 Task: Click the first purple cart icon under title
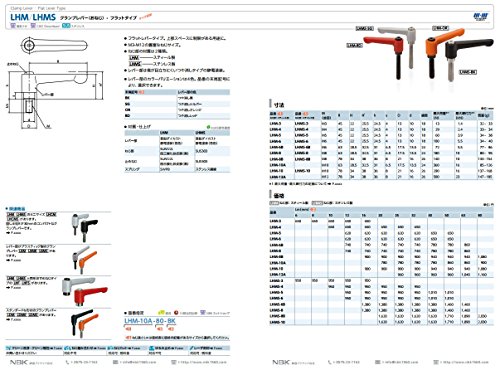pyautogui.click(x=13, y=26)
